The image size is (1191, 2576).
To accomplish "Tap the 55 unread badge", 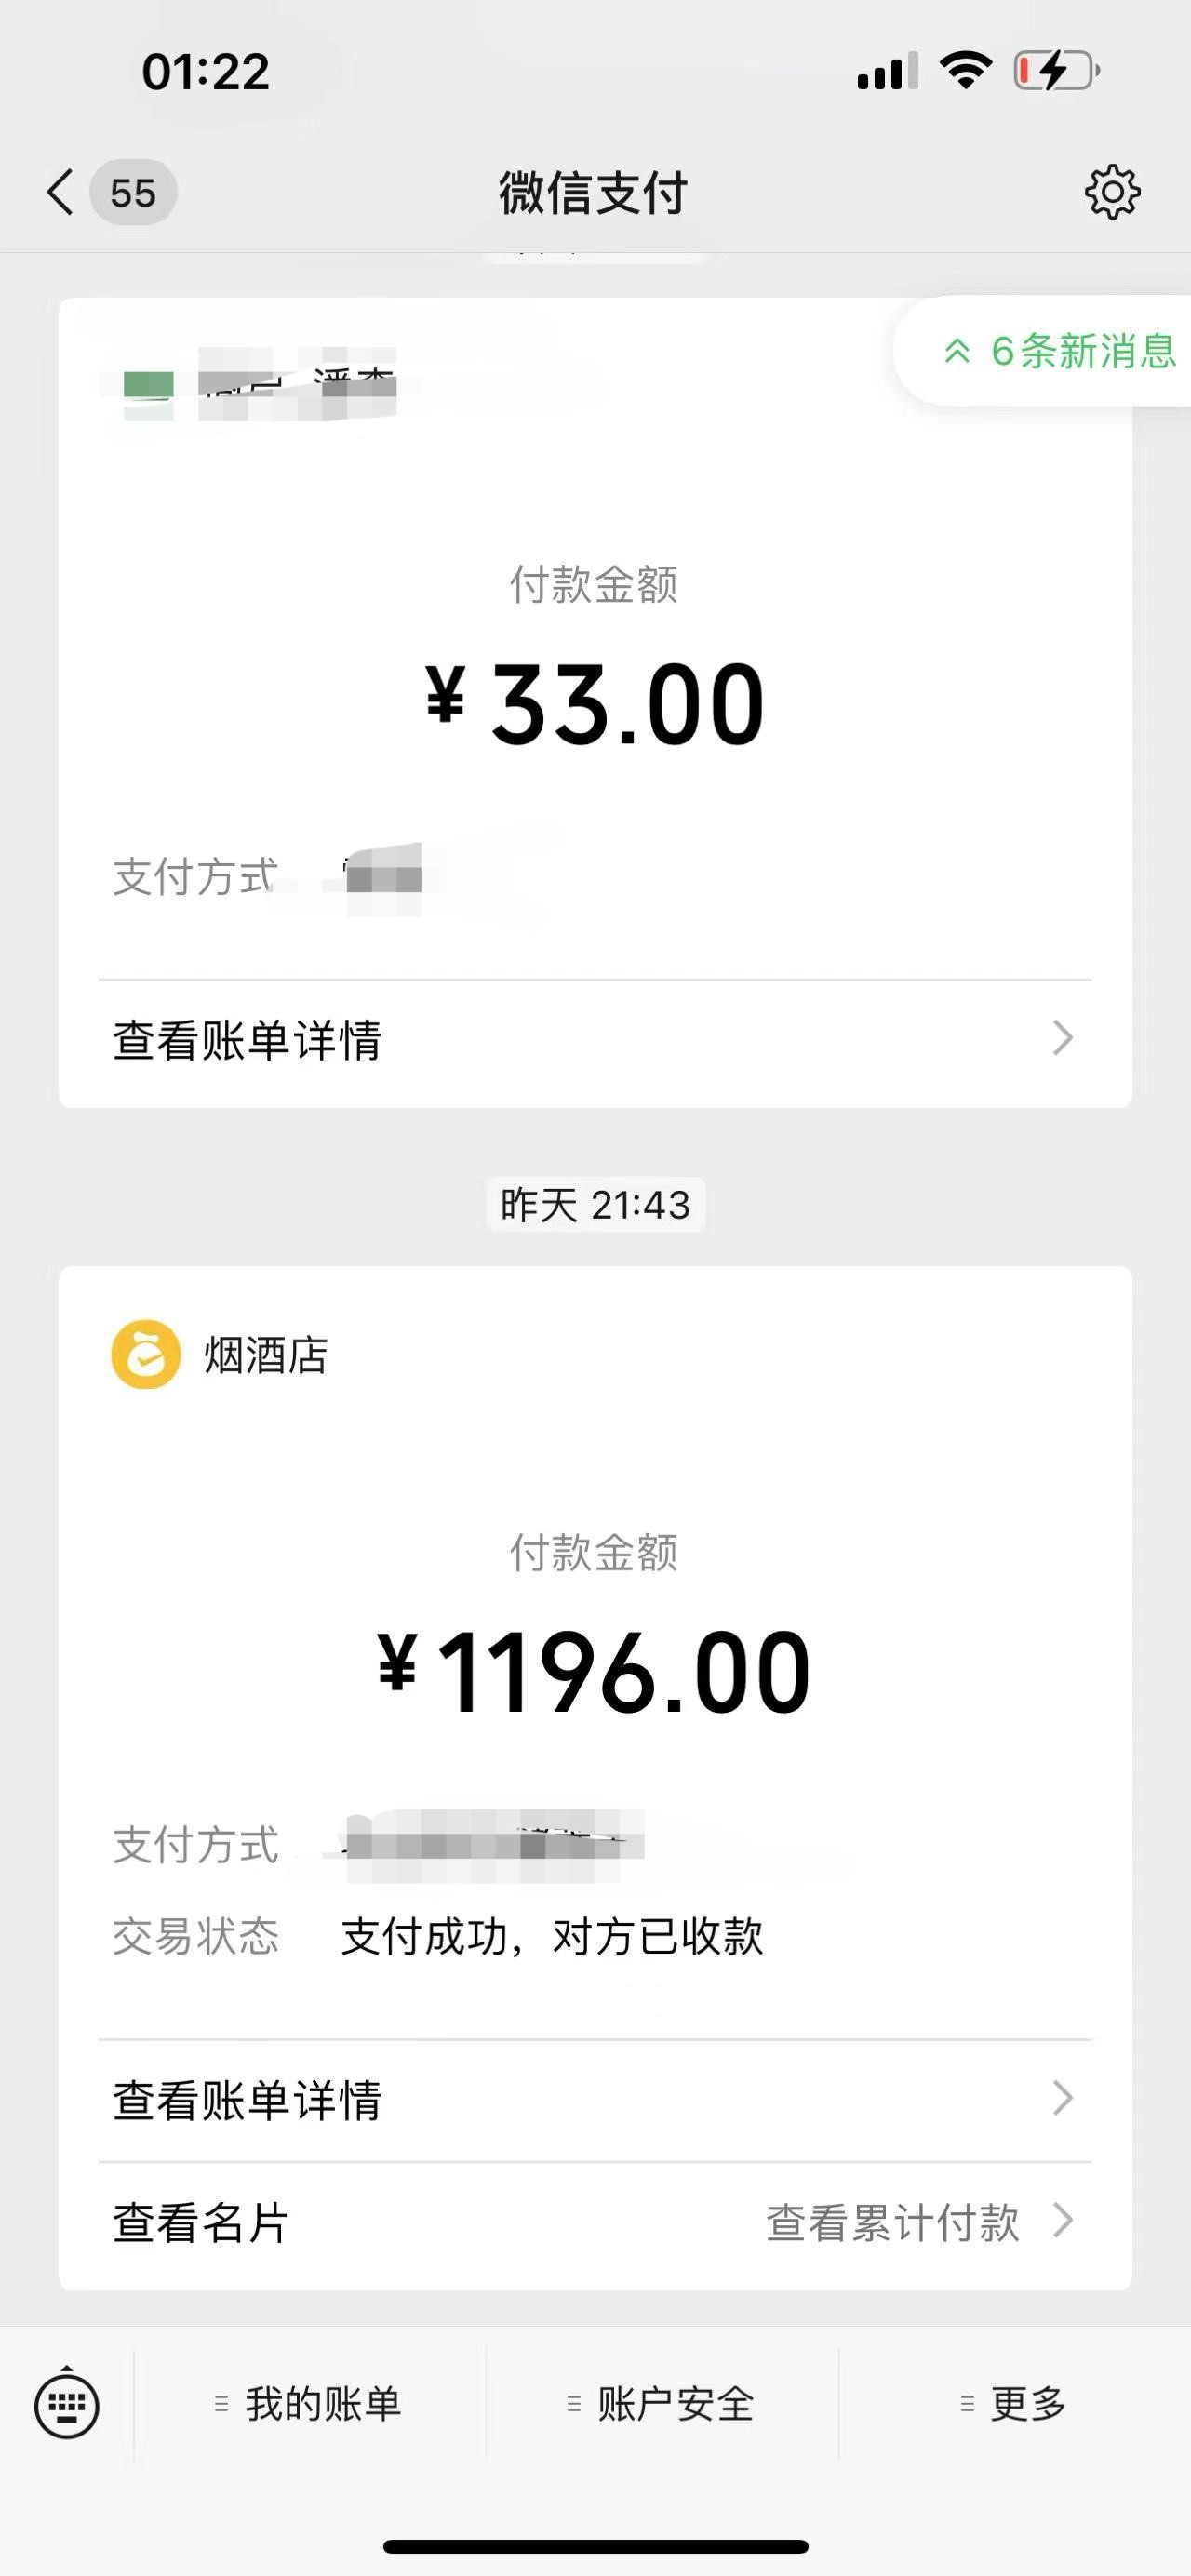I will click(133, 192).
